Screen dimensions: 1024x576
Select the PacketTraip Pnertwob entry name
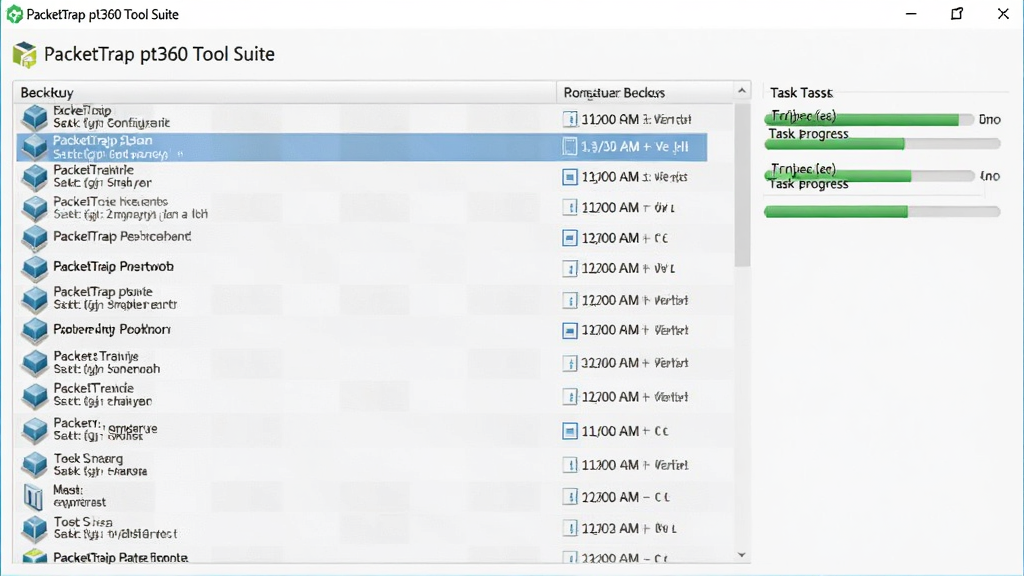tap(114, 266)
